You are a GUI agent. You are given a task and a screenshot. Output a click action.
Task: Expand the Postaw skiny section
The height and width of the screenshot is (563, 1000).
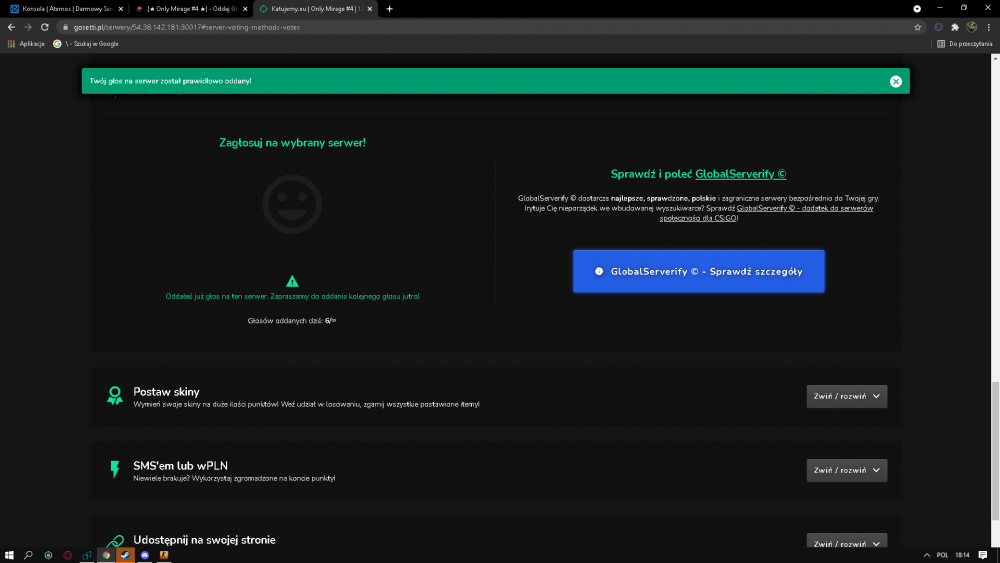coord(846,396)
